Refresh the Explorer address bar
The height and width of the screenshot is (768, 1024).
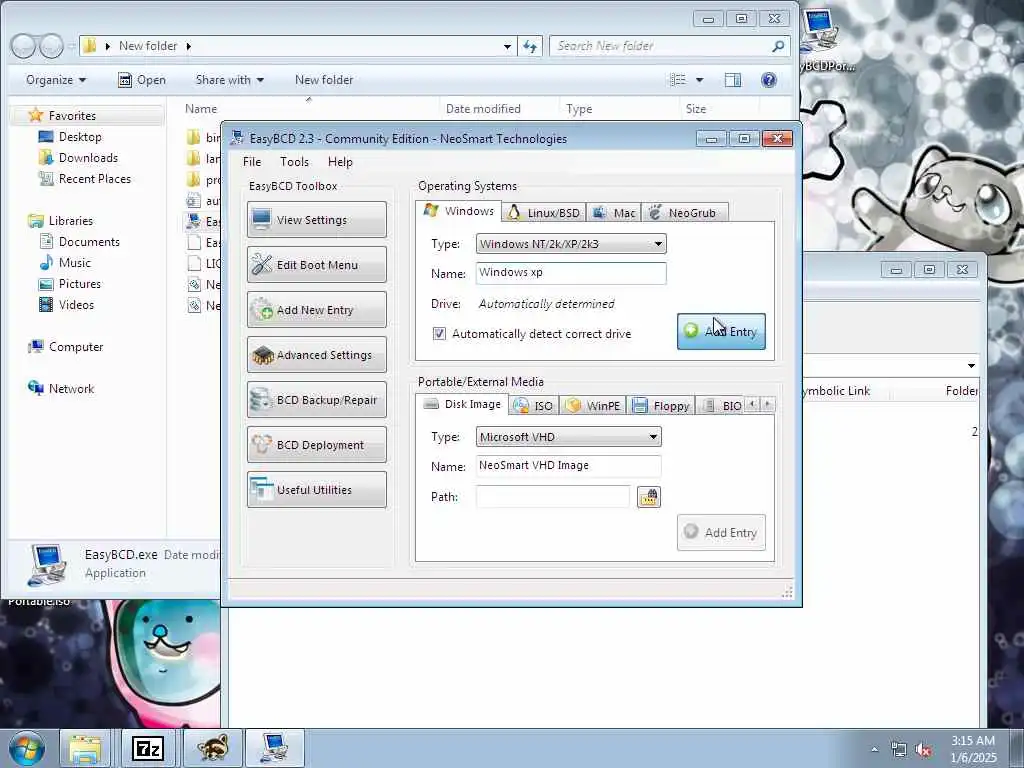pos(530,46)
